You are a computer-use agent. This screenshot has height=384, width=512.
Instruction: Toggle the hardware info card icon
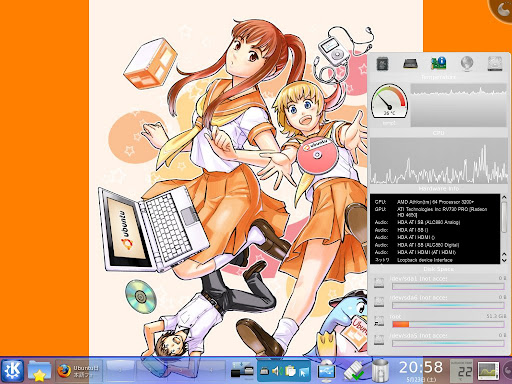click(438, 63)
